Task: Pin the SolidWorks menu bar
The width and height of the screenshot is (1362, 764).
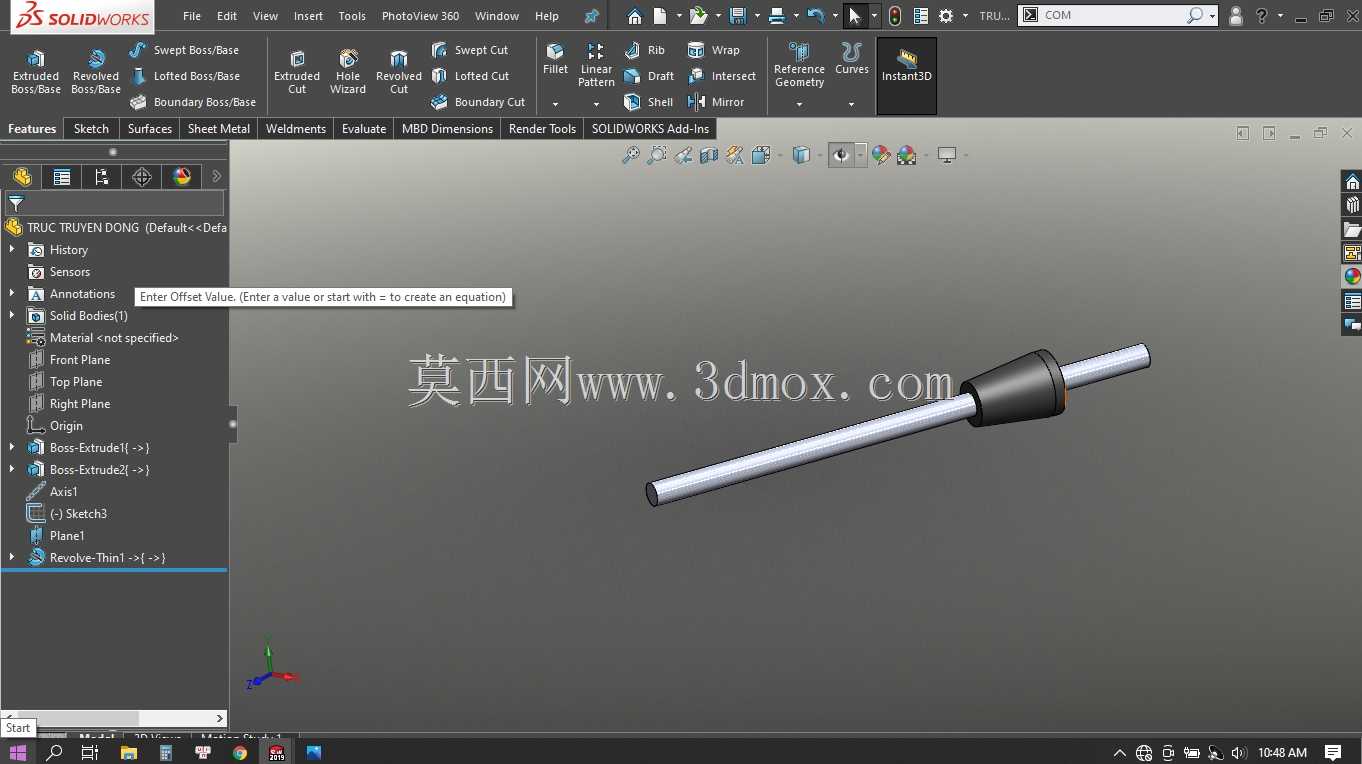Action: (592, 16)
